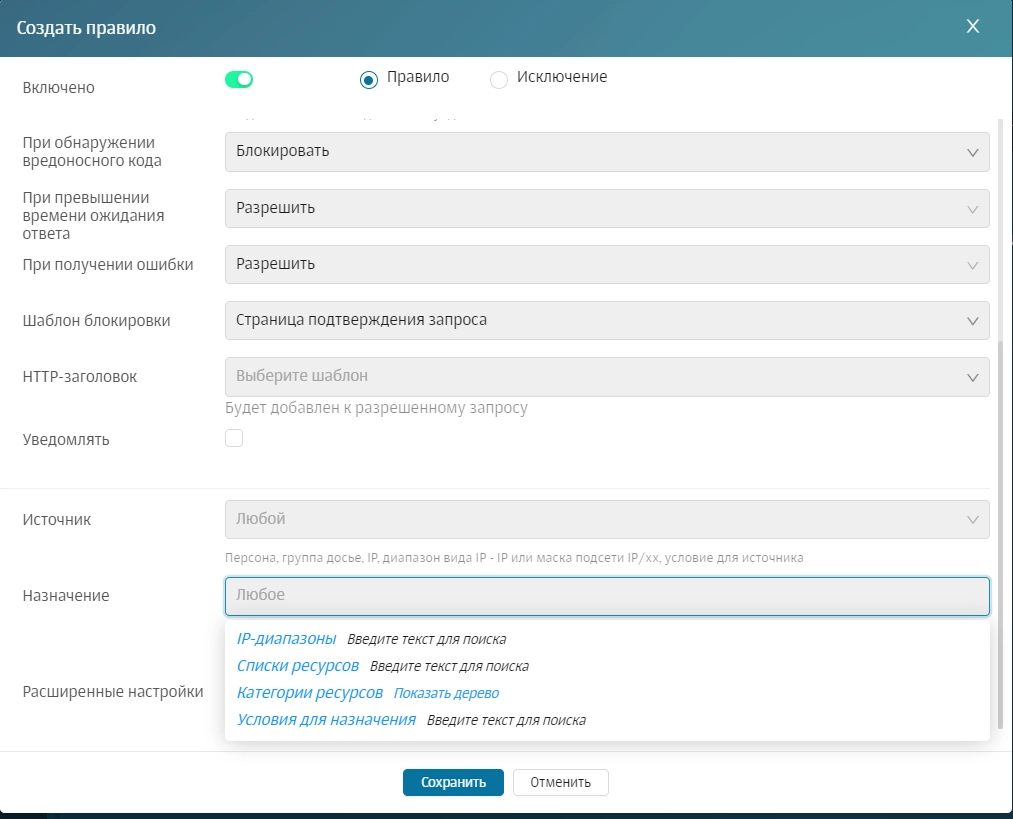Image resolution: width=1013 pixels, height=819 pixels.
Task: Choose Условия для назначения in the list
Action: point(326,720)
